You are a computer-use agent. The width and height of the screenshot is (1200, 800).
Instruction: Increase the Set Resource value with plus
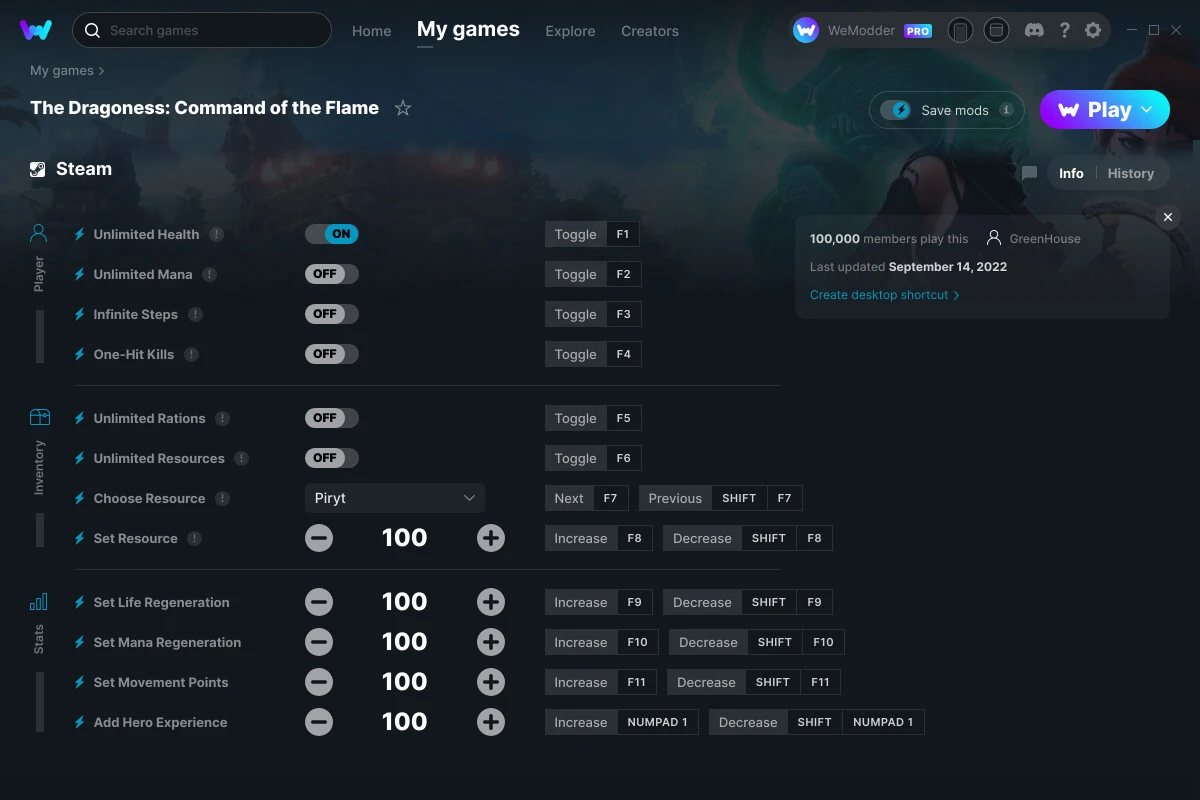pos(491,538)
